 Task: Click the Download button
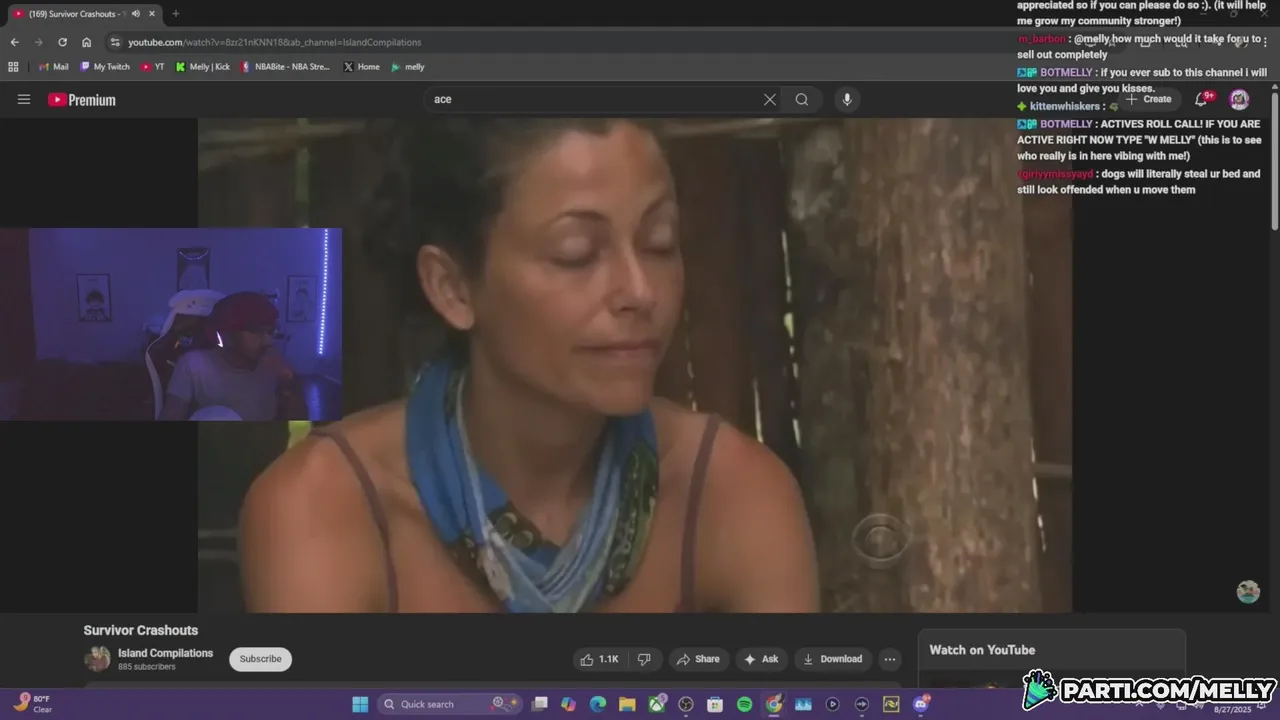[x=833, y=659]
